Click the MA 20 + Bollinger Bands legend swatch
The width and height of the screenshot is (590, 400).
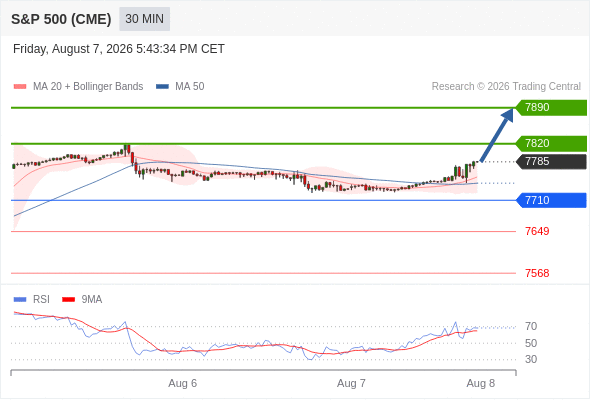20,87
